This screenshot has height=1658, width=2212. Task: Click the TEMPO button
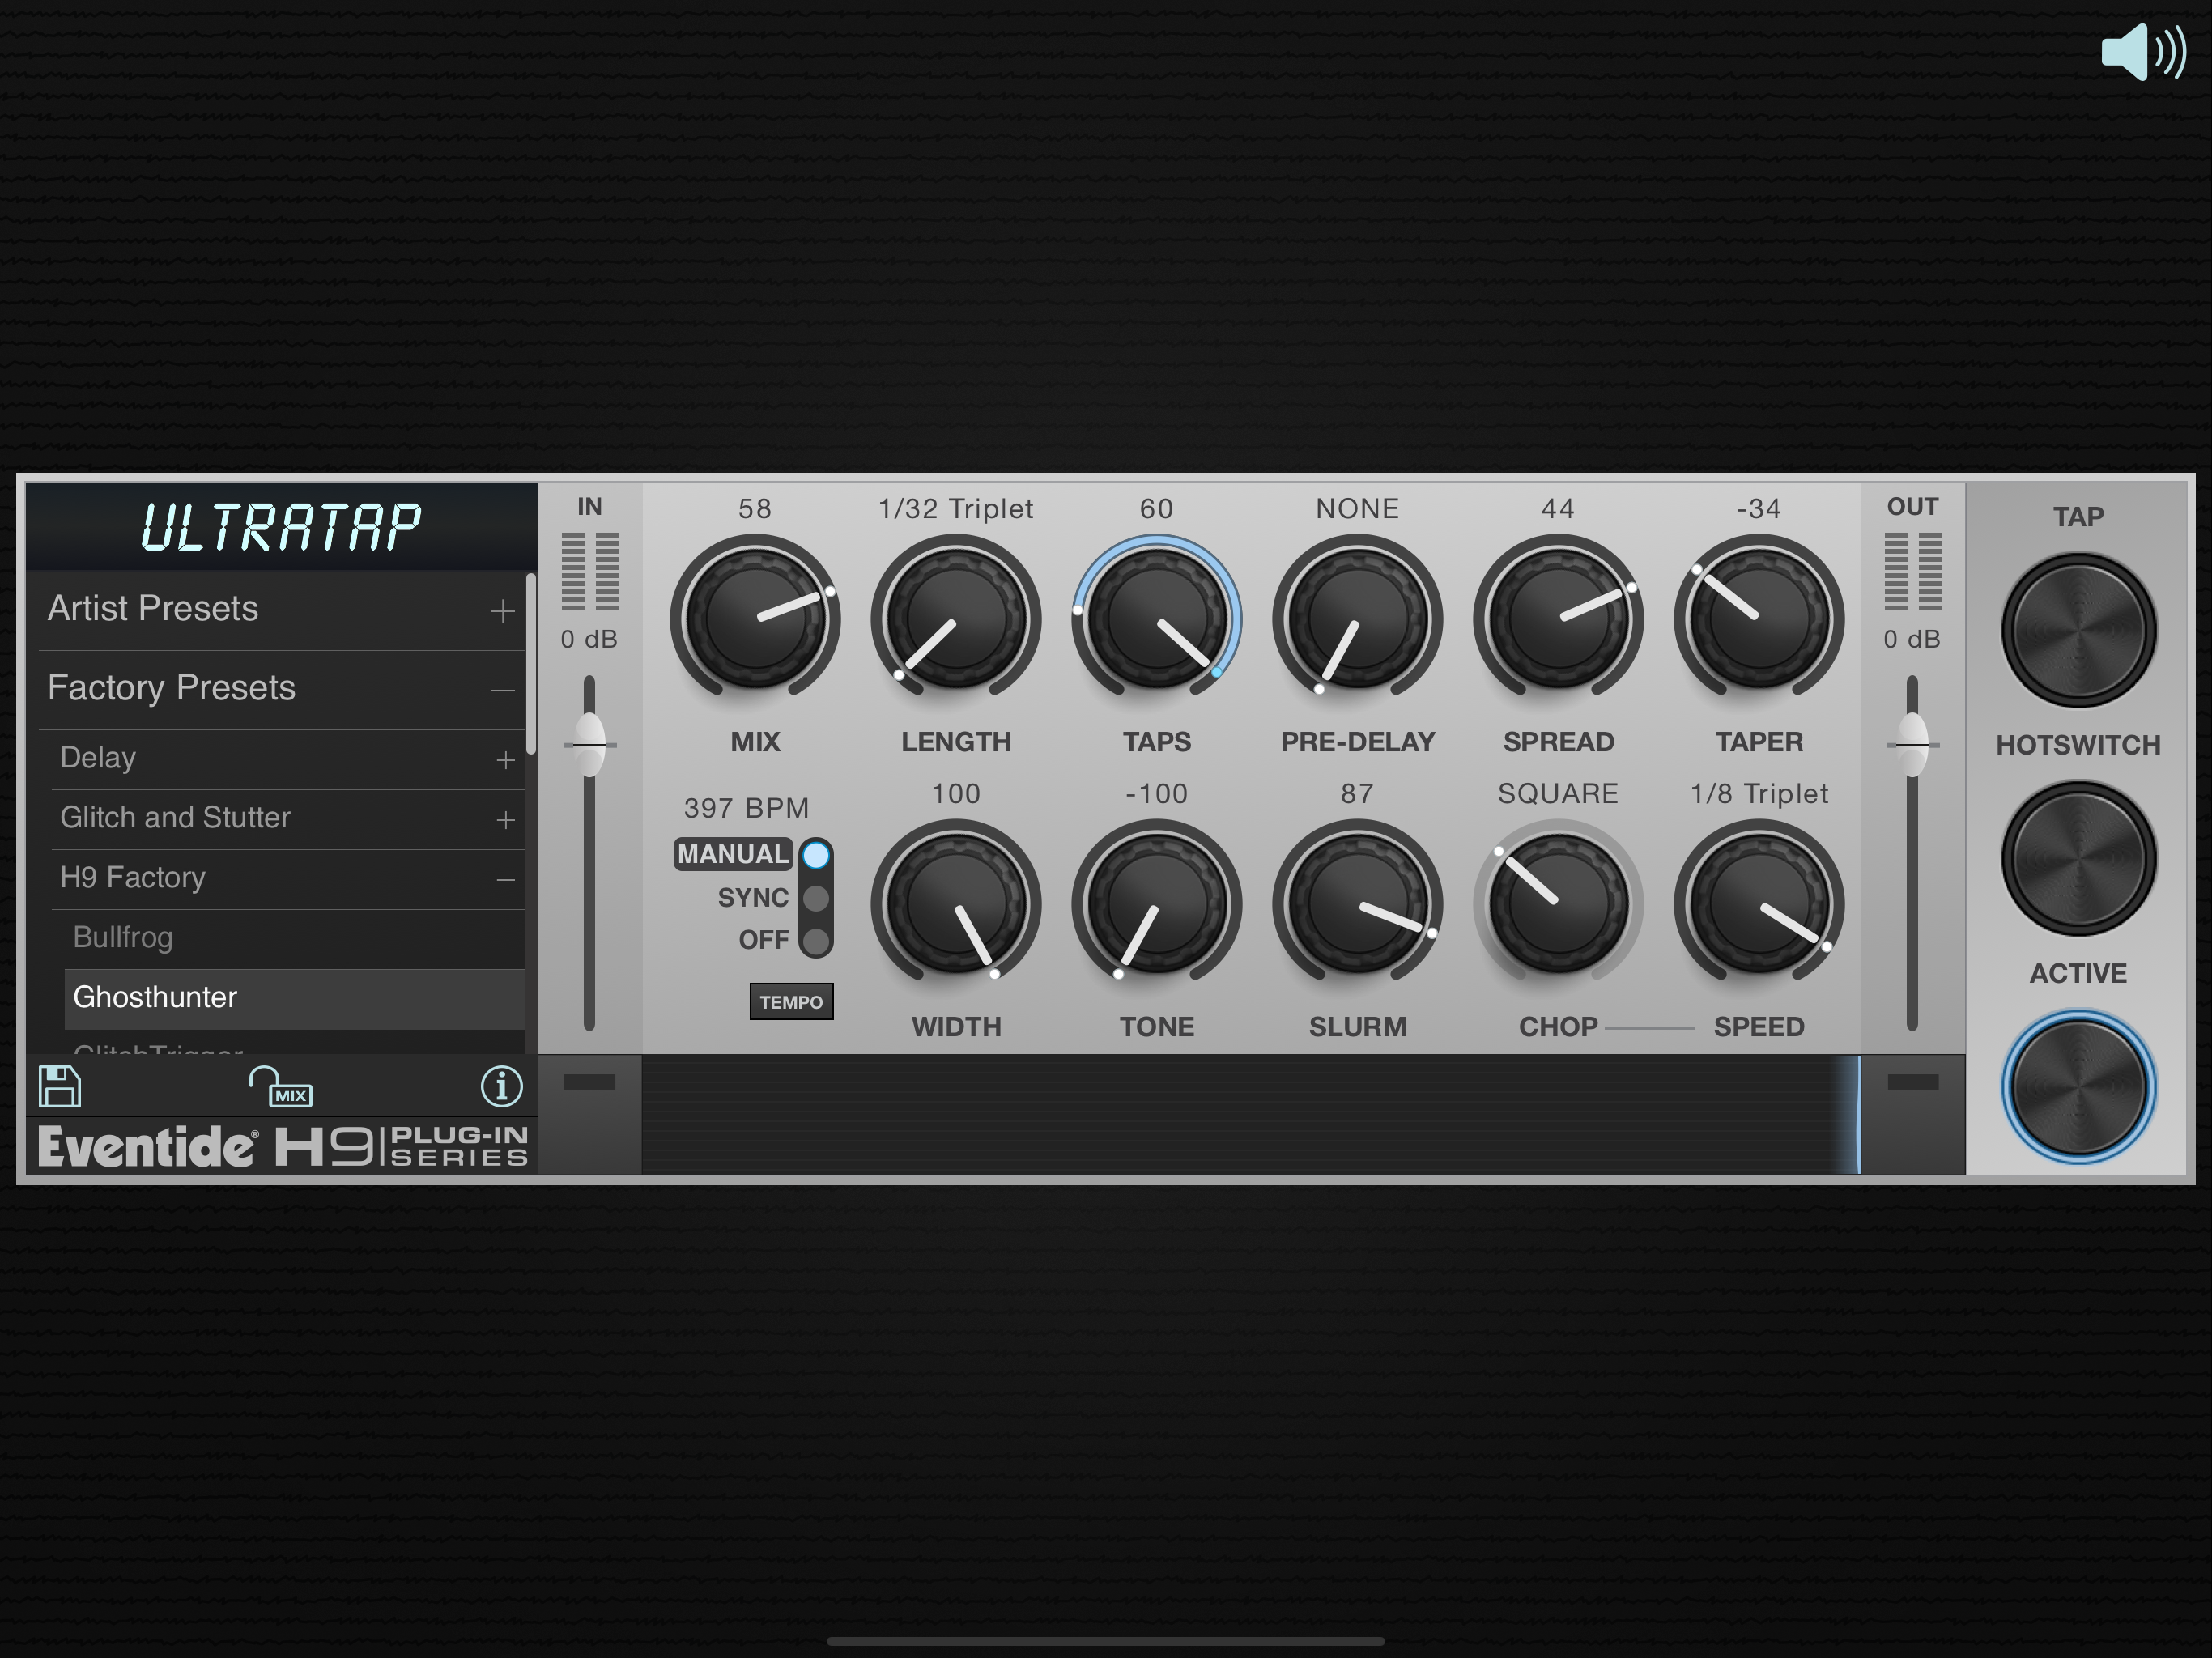click(x=790, y=1002)
